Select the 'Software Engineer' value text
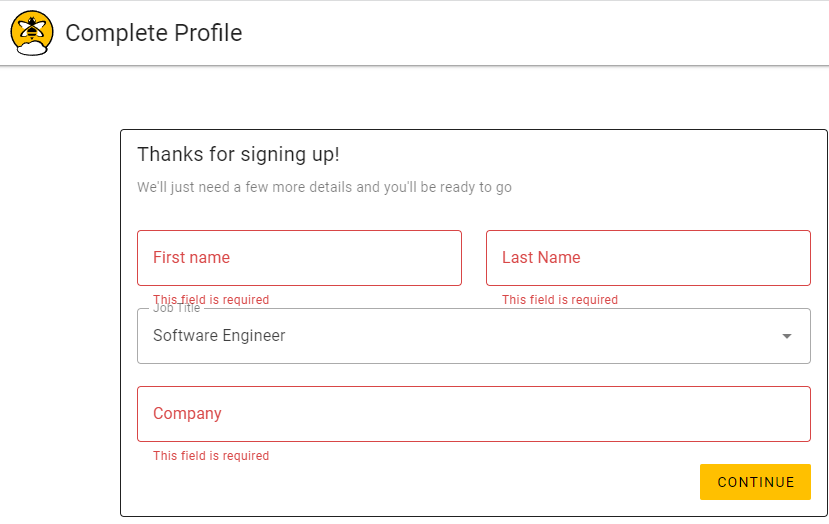The image size is (829, 524). pyautogui.click(x=219, y=336)
